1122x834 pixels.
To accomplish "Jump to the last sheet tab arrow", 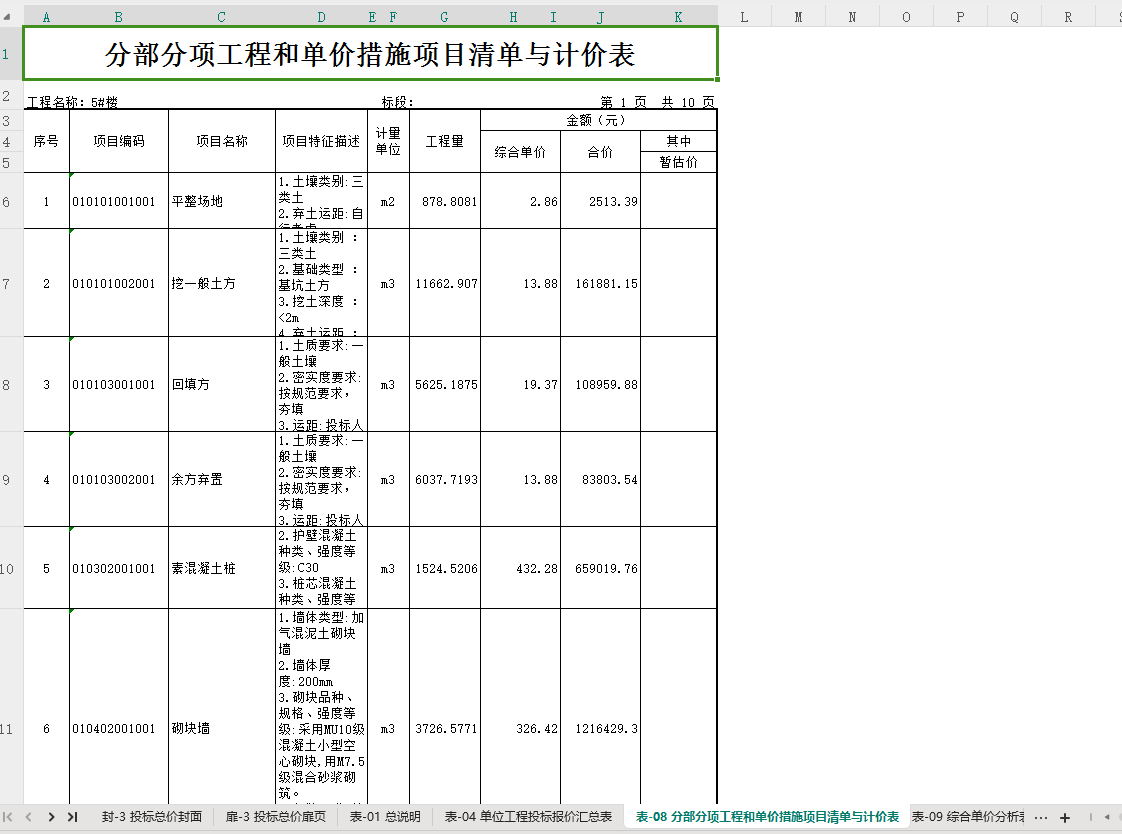I will (x=72, y=817).
